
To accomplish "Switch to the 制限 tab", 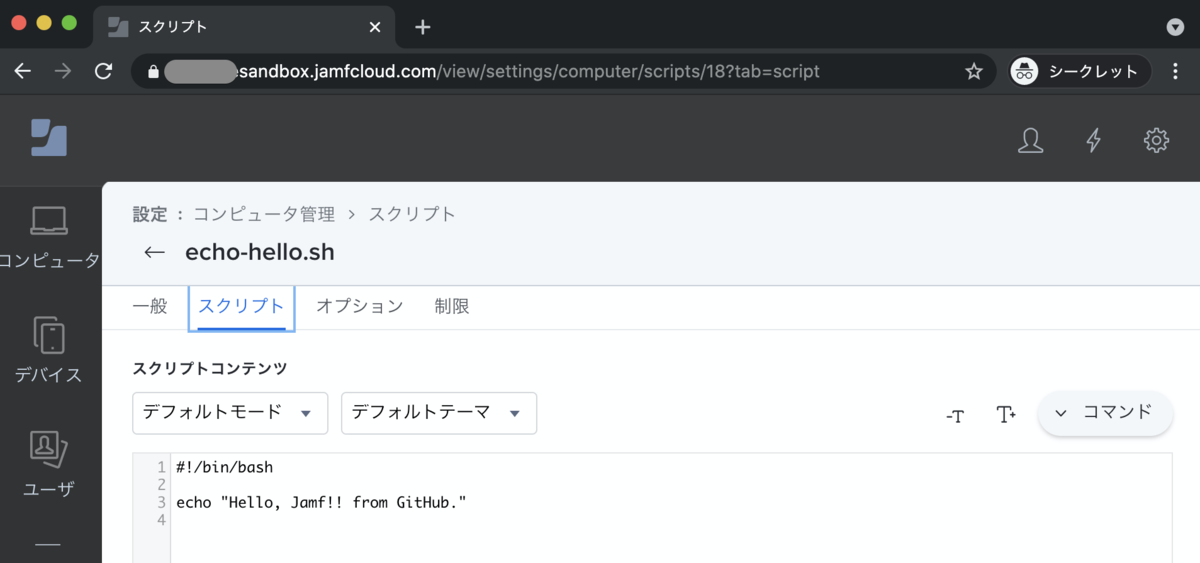I will 452,306.
